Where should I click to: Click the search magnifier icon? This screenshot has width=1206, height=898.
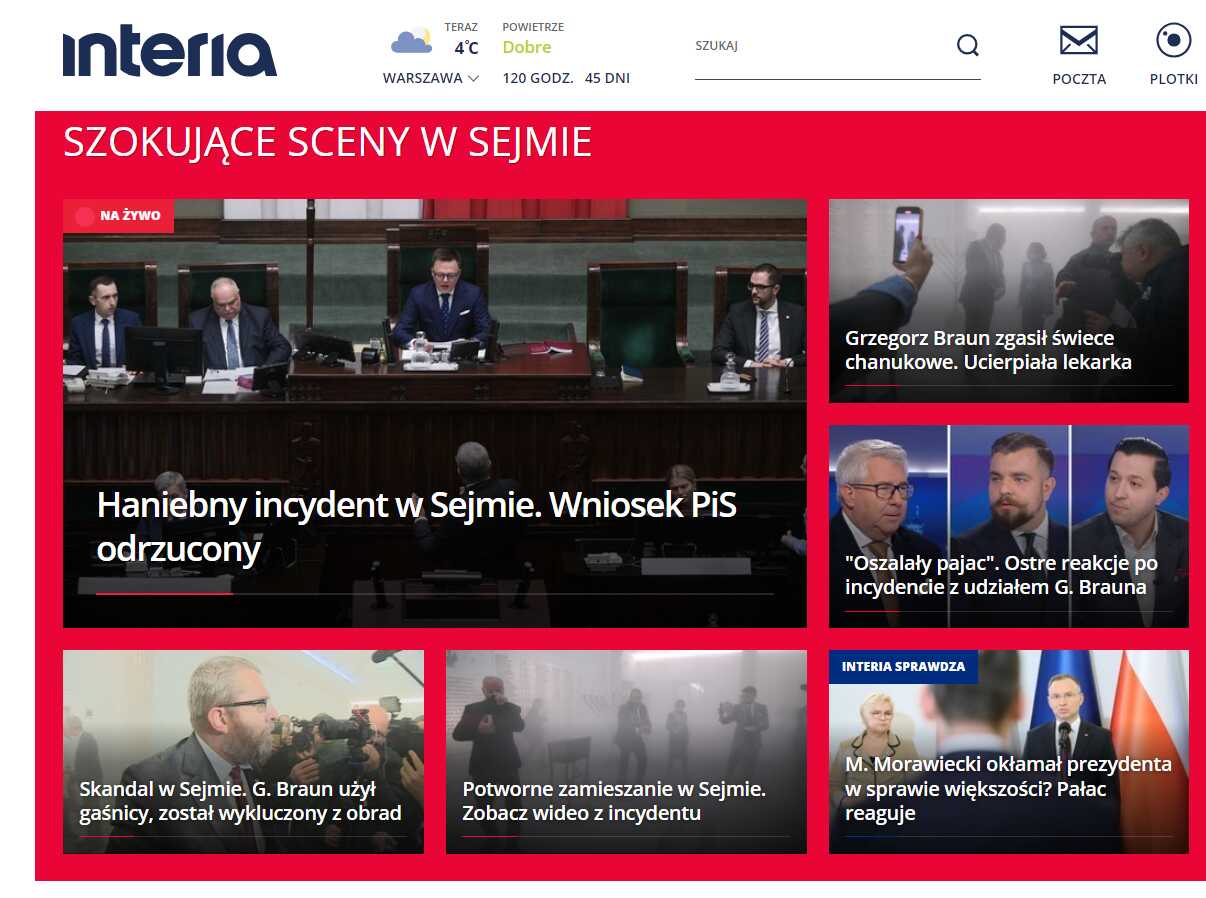(967, 46)
